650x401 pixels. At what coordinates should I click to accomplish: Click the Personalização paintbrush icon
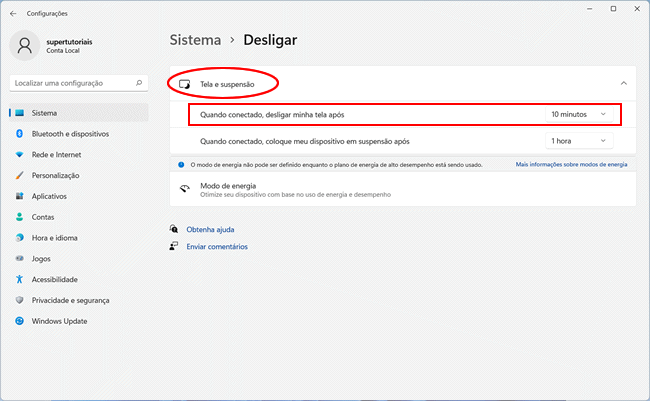(x=19, y=175)
